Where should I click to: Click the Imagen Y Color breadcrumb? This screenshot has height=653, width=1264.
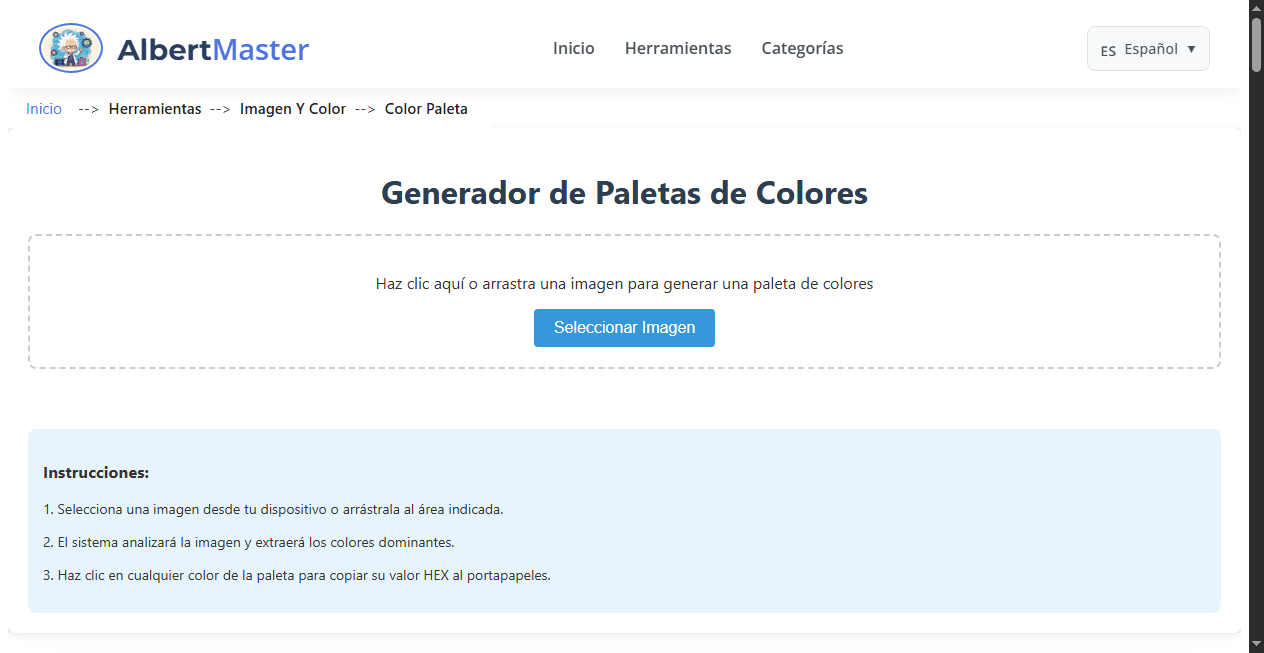293,108
